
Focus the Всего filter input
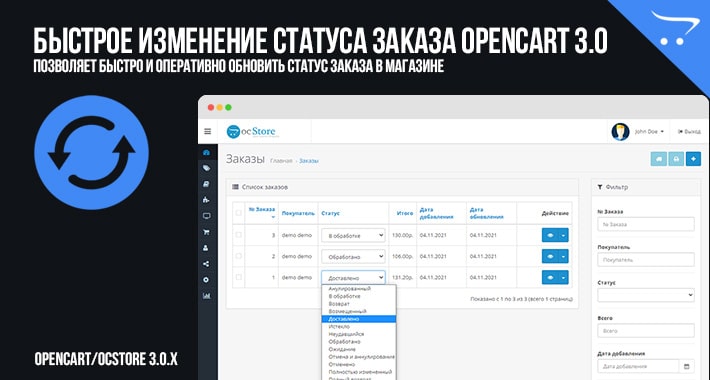(x=646, y=331)
